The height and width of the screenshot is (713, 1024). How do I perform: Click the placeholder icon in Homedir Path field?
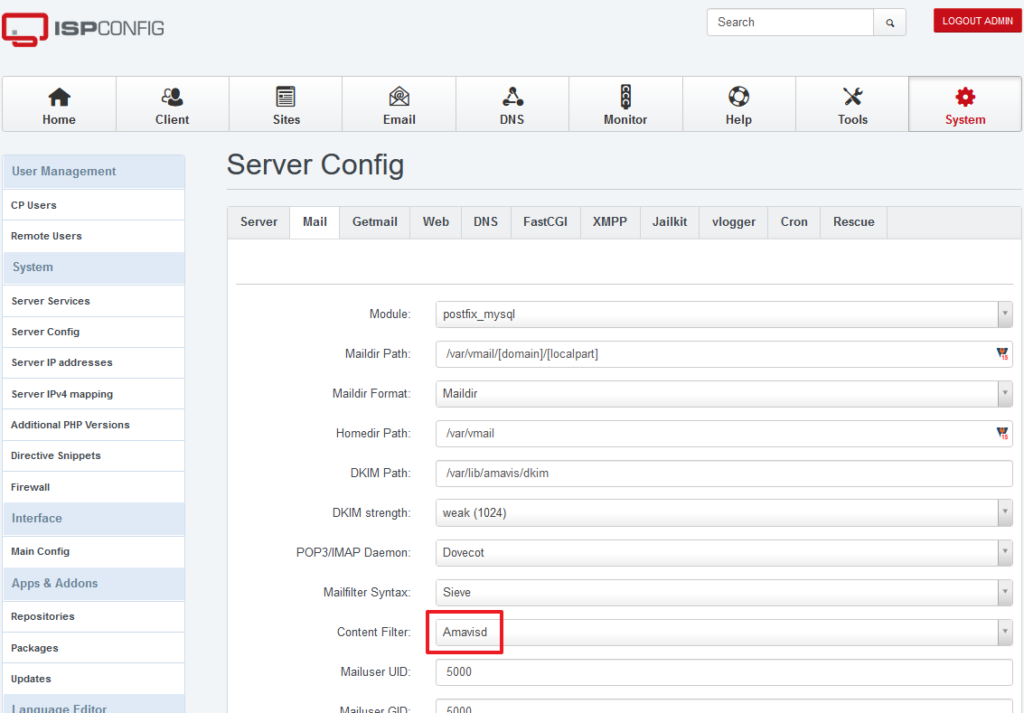1002,433
